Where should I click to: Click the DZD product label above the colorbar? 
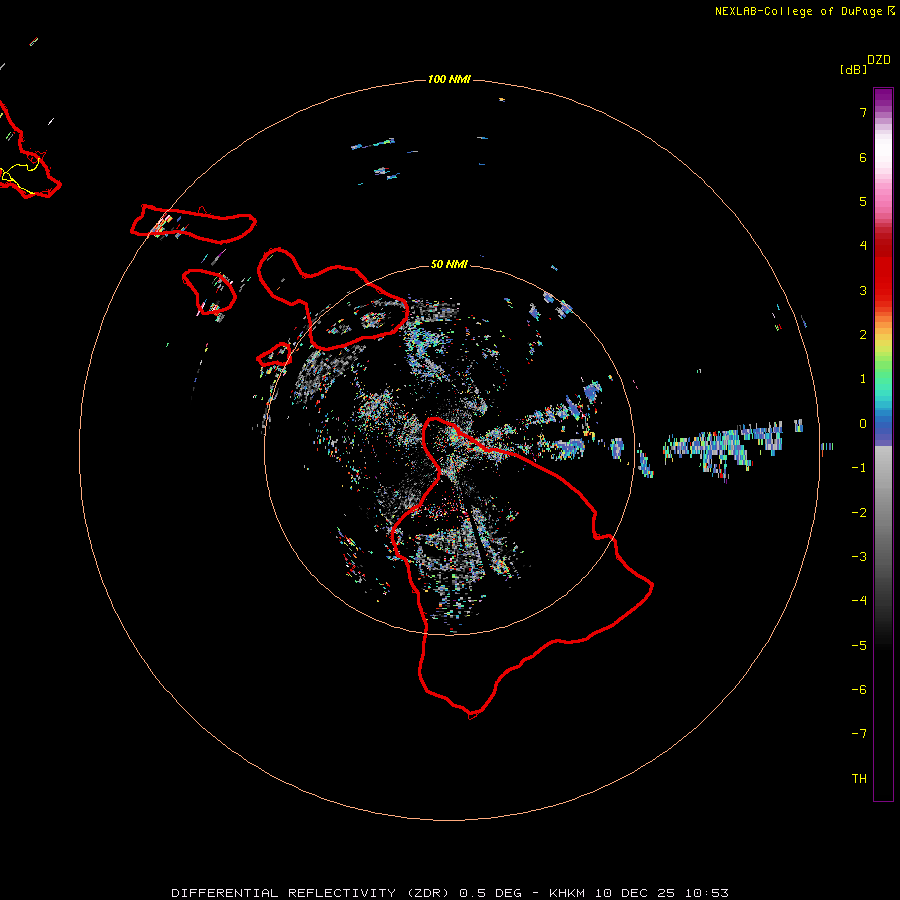(879, 60)
